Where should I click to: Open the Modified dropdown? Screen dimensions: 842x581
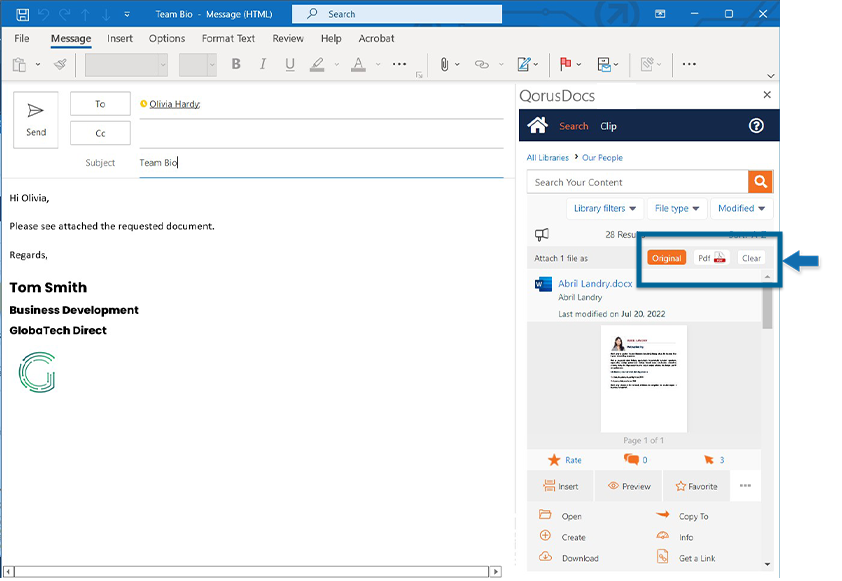pyautogui.click(x=742, y=208)
